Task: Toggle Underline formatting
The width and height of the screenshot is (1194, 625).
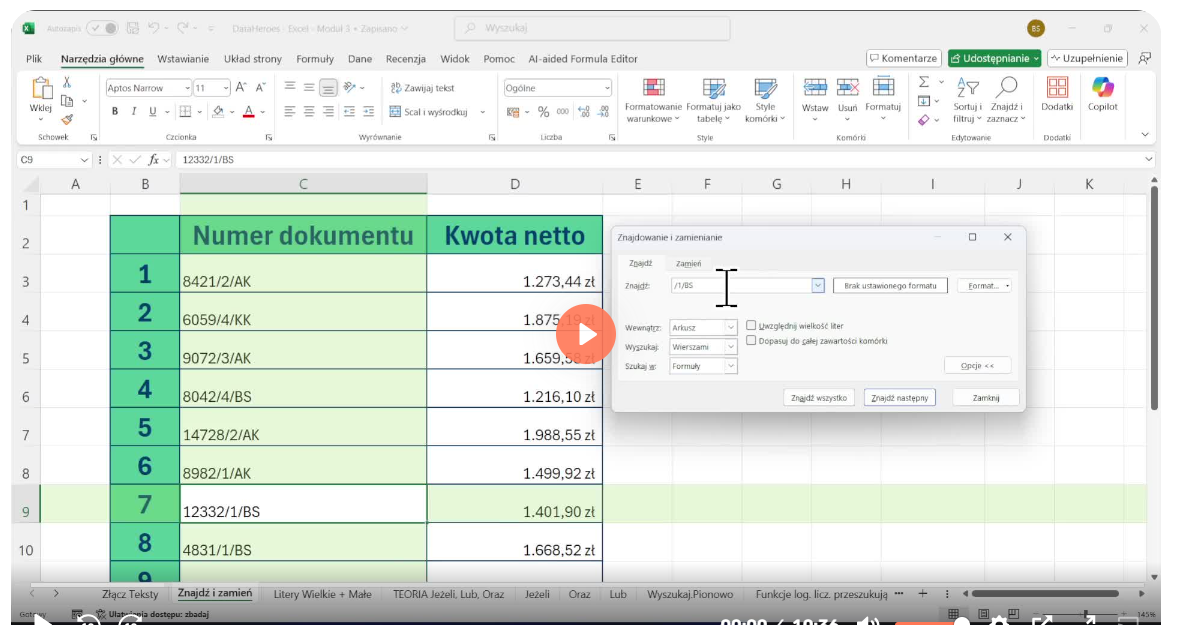Action: pos(152,112)
